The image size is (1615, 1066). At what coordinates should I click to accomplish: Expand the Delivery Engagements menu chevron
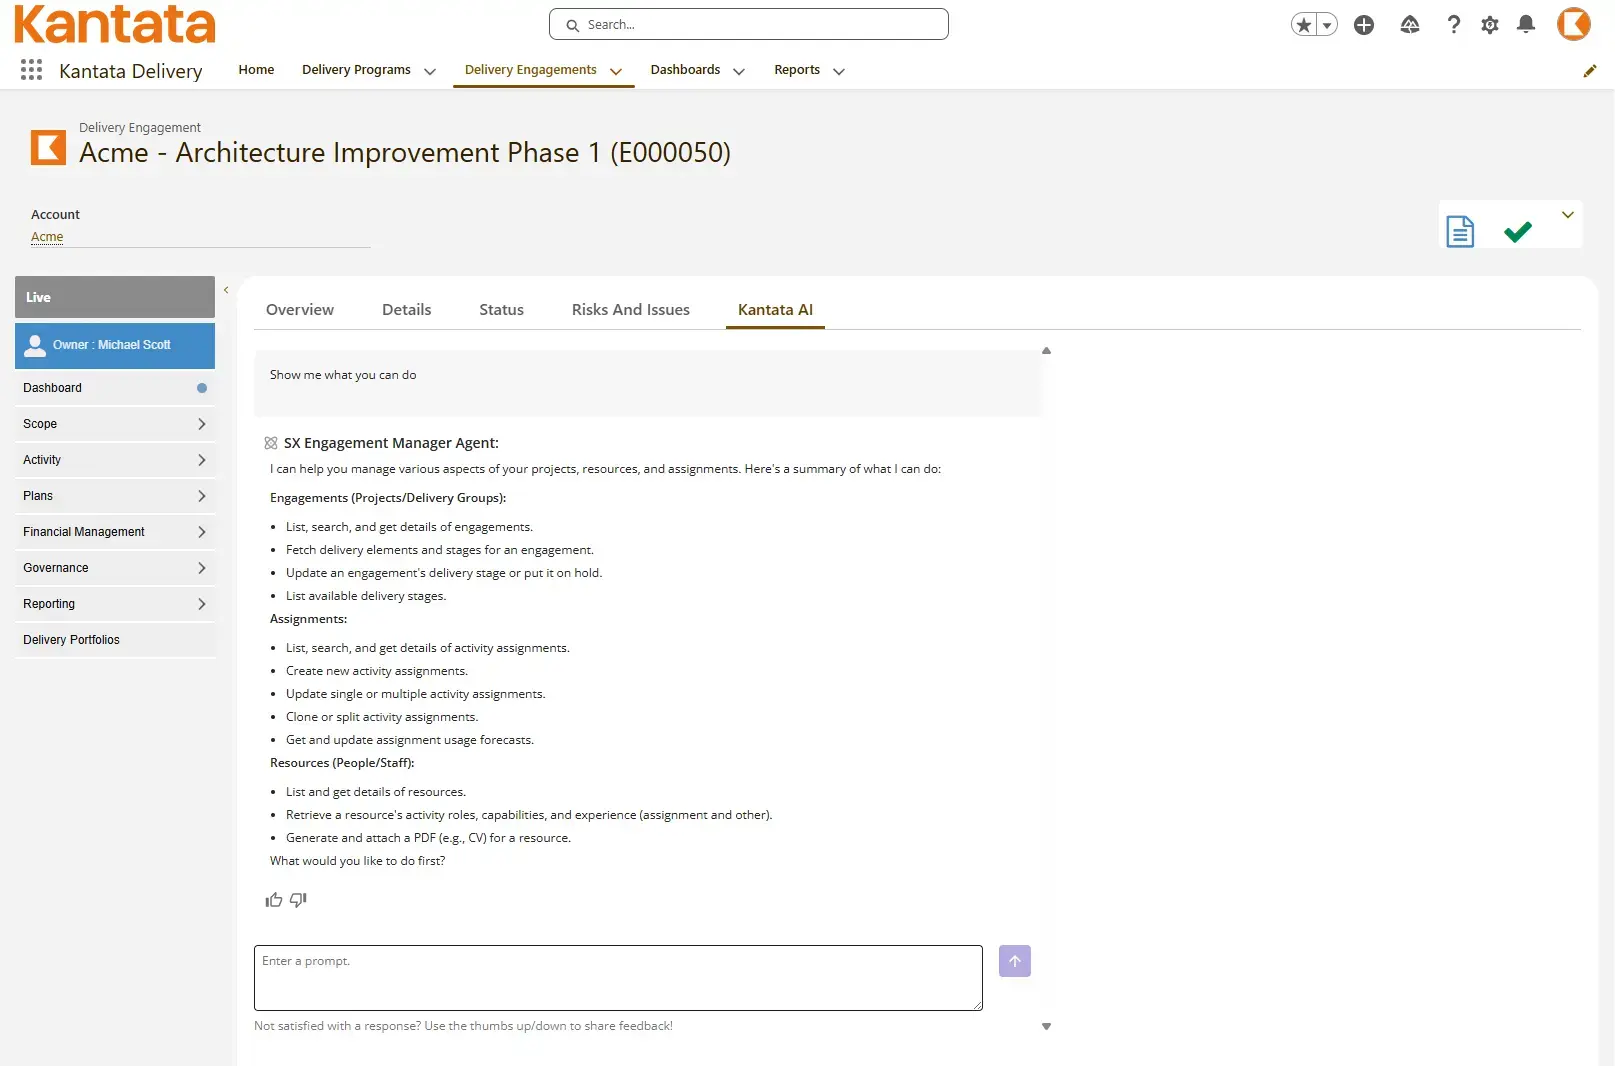(x=617, y=72)
